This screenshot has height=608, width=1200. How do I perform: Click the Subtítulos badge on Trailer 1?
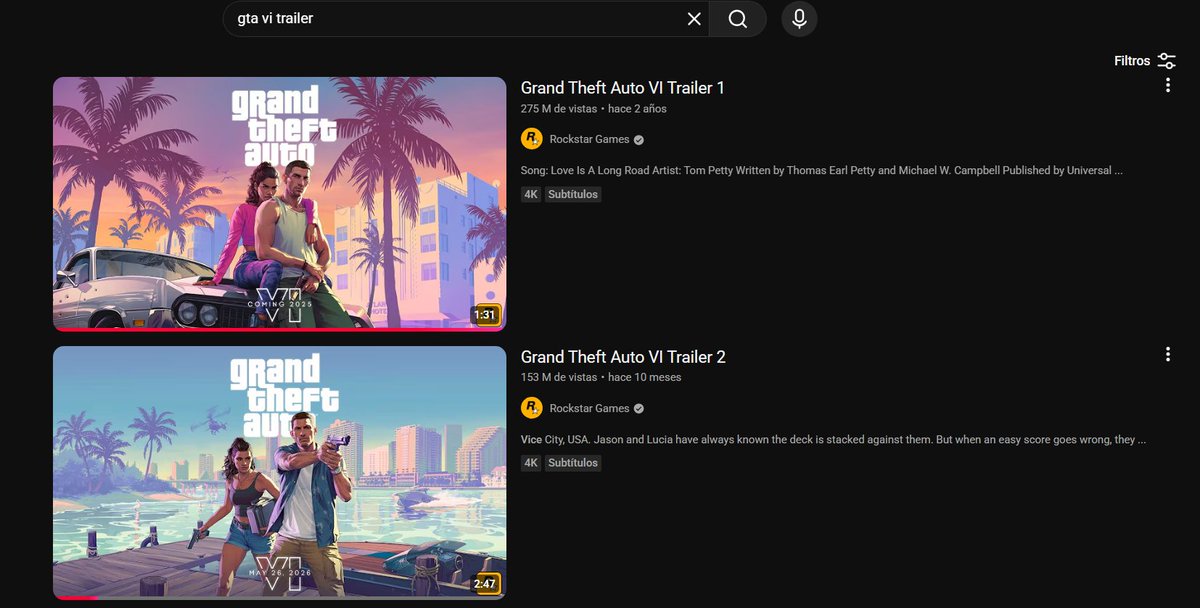[x=573, y=194]
